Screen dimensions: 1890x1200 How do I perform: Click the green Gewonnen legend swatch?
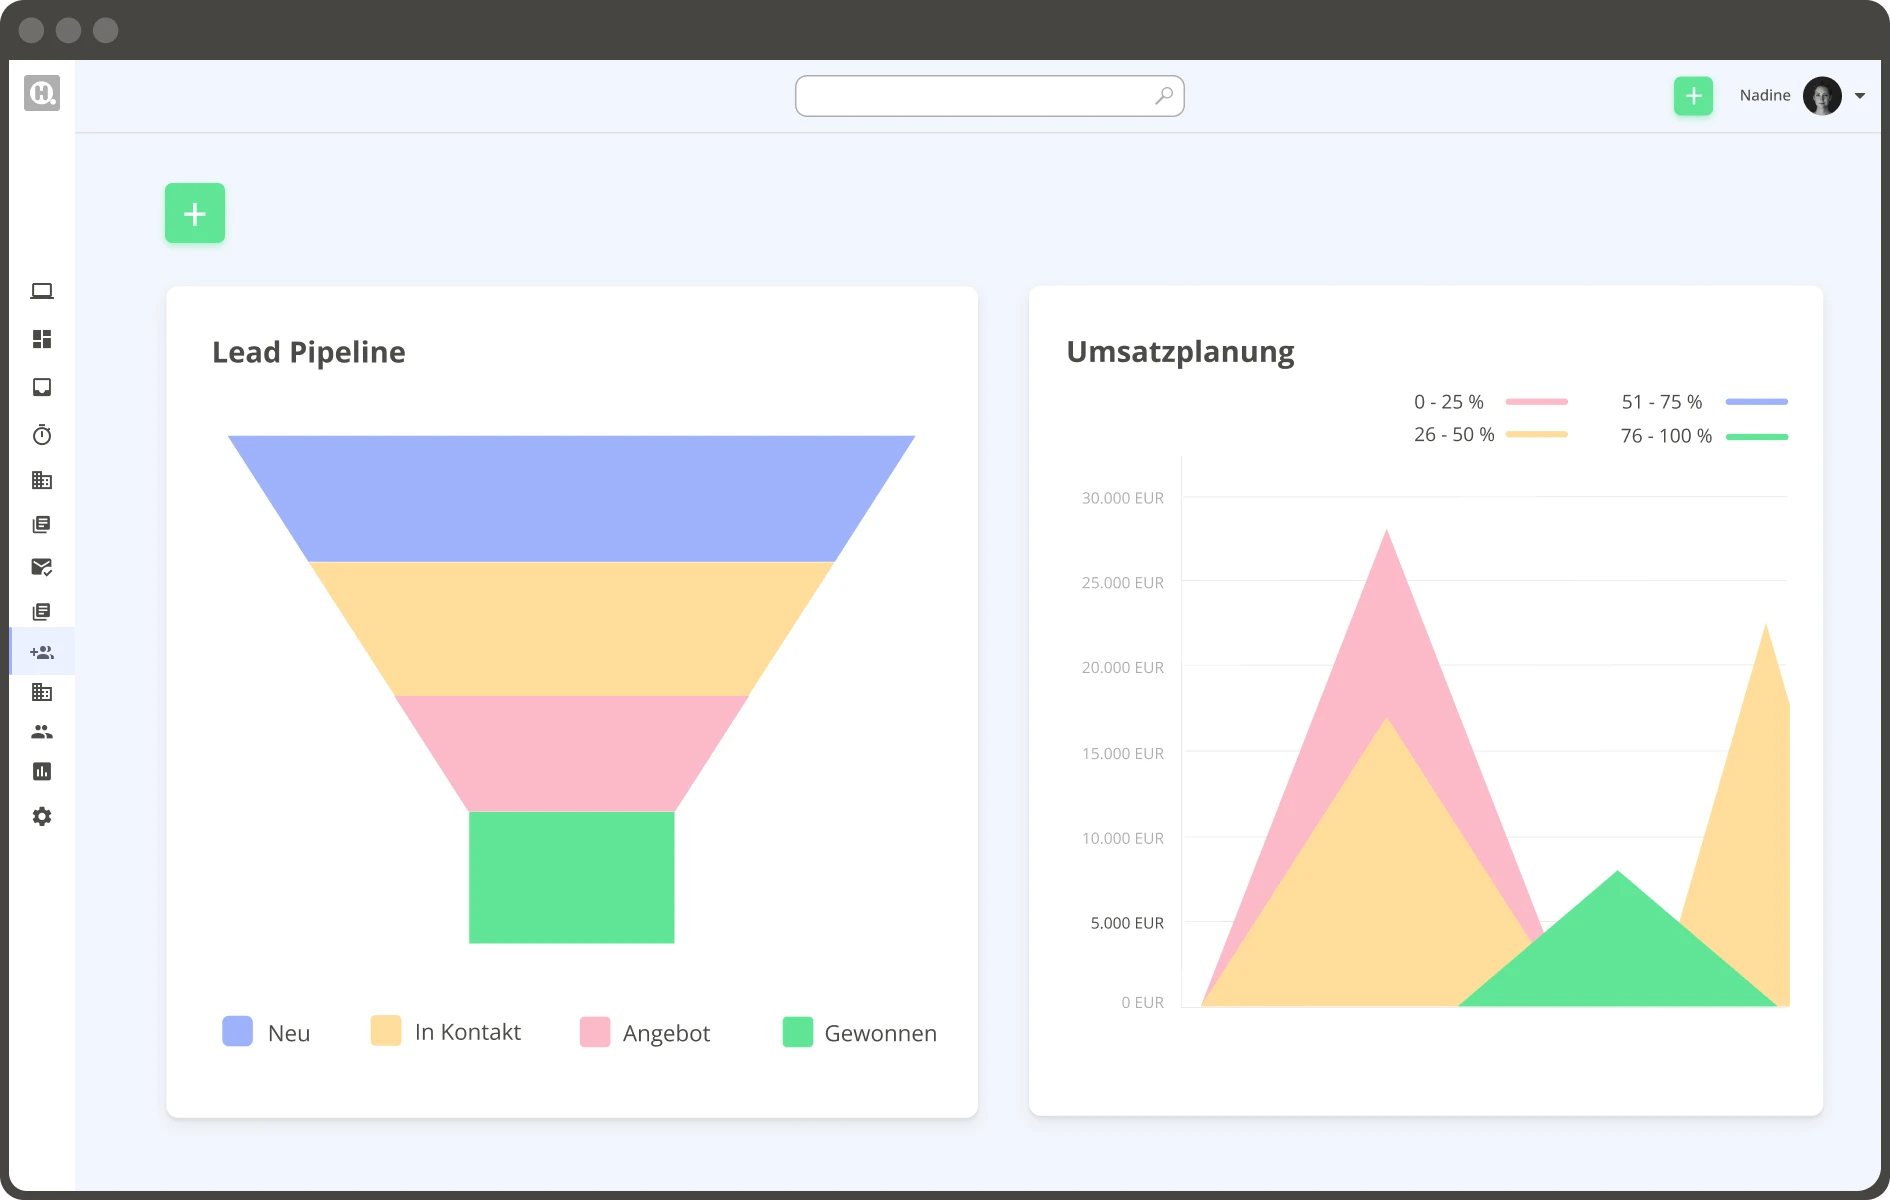pyautogui.click(x=798, y=1032)
